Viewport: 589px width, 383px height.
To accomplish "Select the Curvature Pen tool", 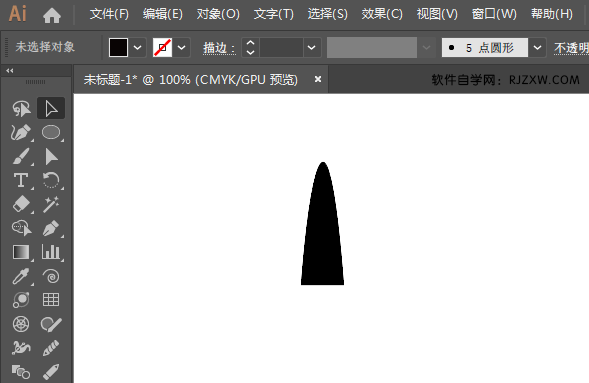I will click(21, 133).
